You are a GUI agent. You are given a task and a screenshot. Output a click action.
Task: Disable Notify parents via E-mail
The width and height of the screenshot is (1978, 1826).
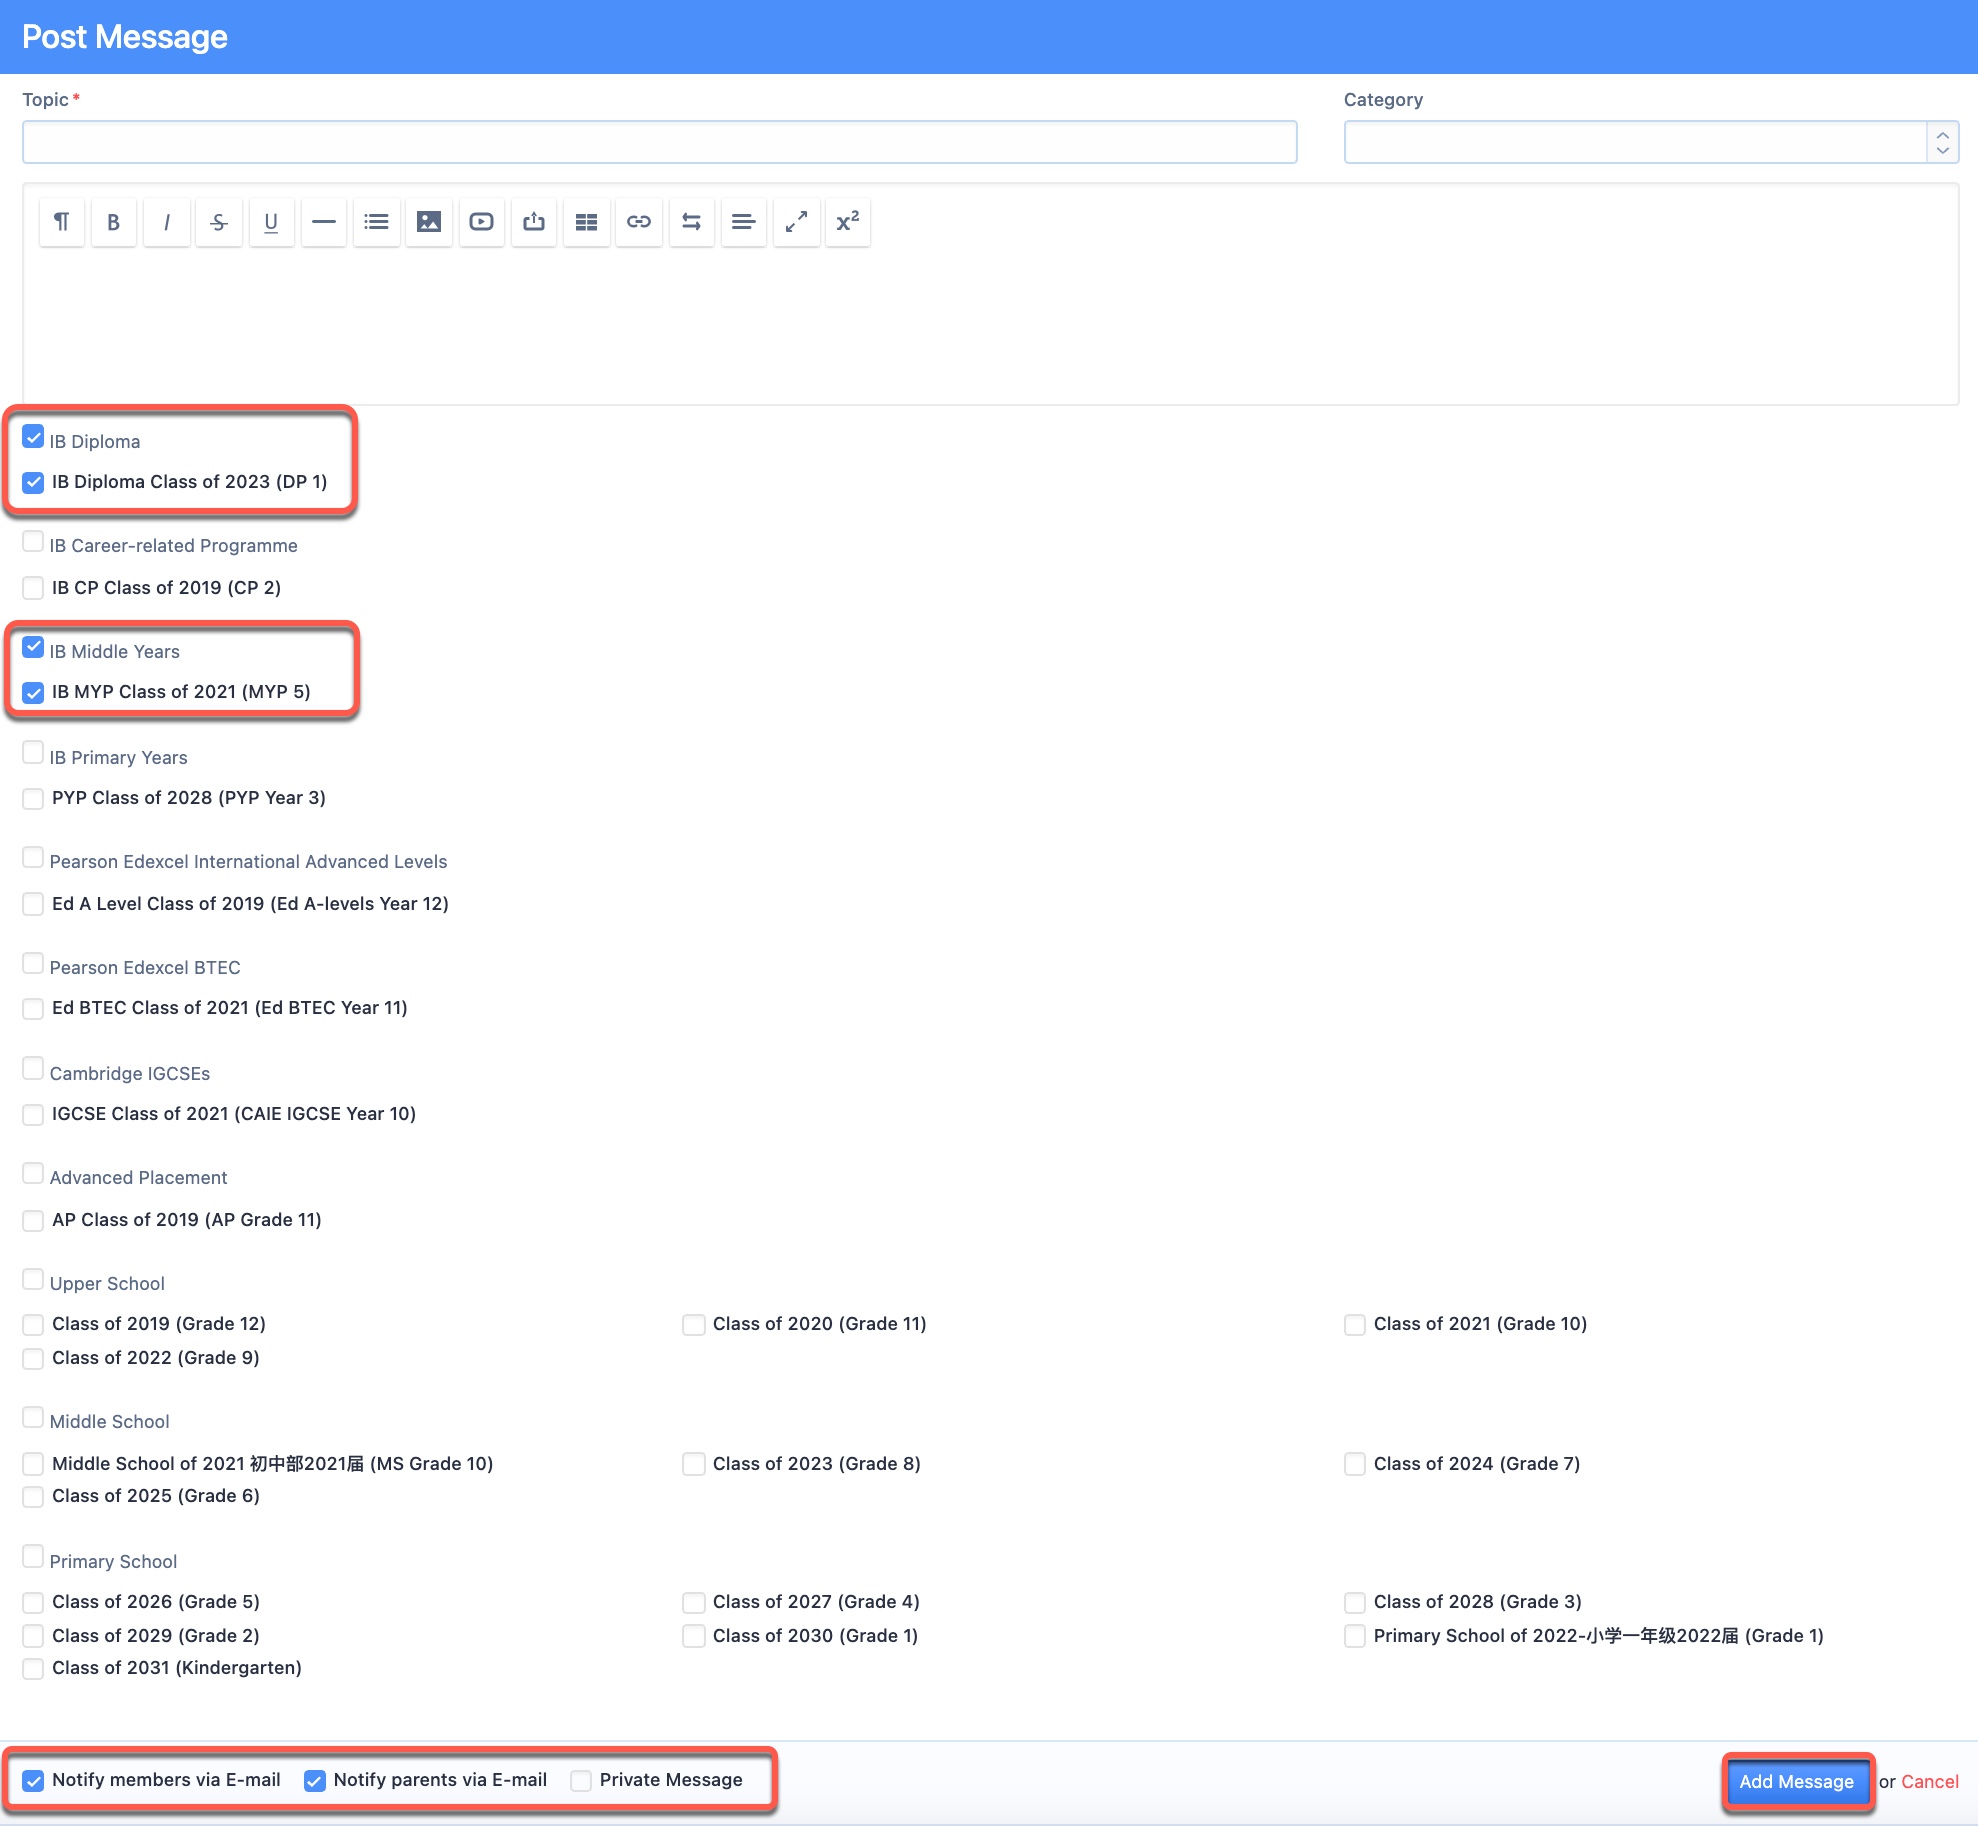click(x=315, y=1781)
